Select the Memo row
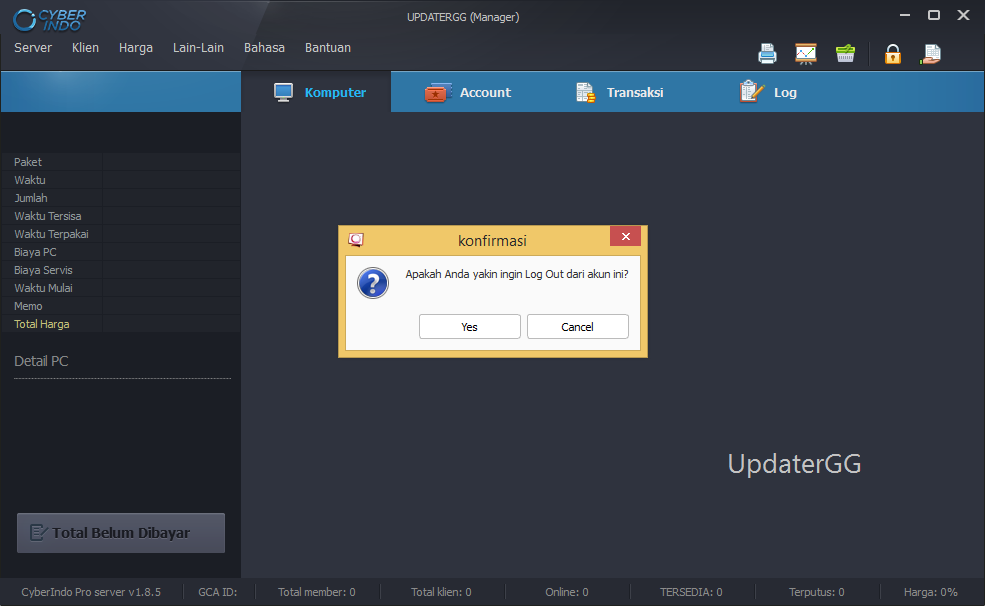The image size is (985, 606). [x=121, y=306]
